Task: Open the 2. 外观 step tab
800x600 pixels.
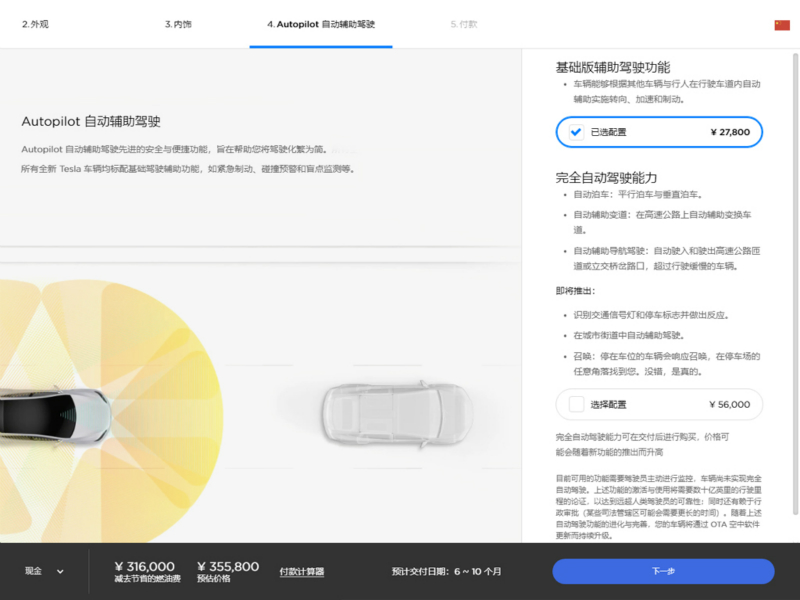Action: point(35,24)
